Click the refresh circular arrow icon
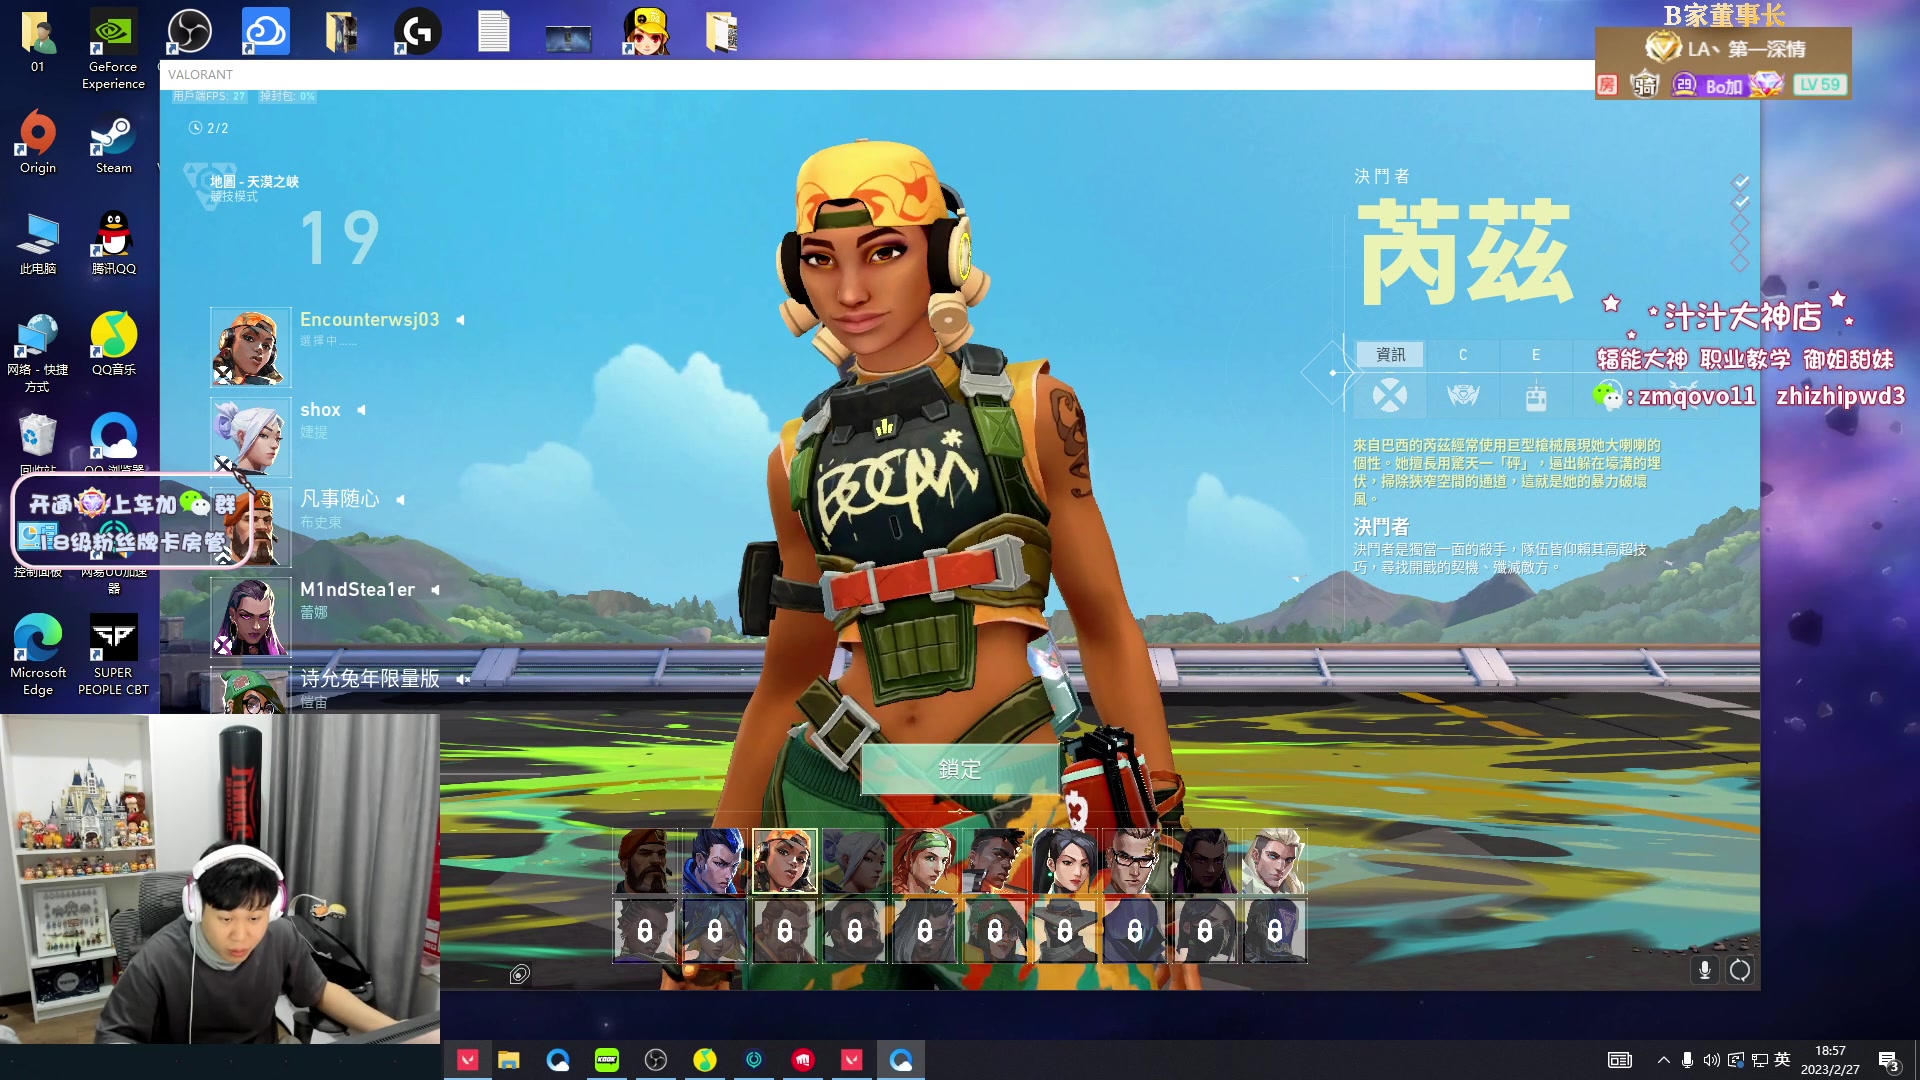1920x1080 pixels. click(x=1740, y=970)
